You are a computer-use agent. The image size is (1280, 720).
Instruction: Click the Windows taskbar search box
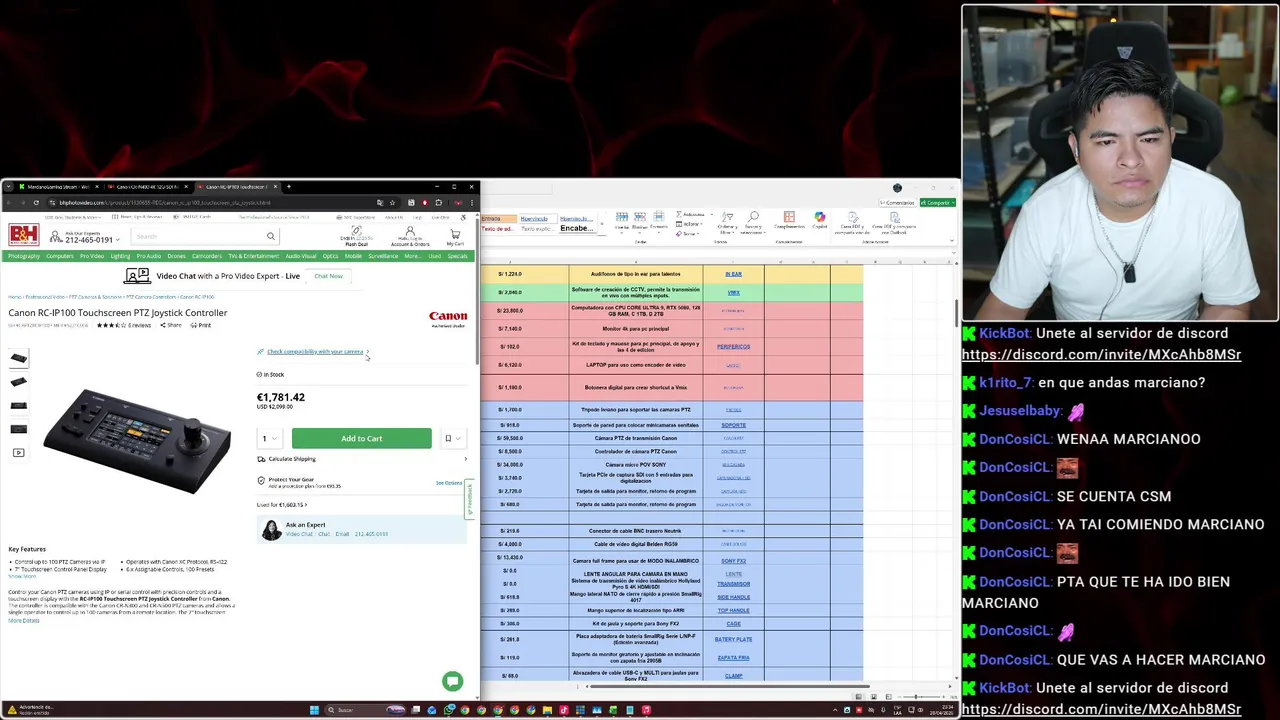352,711
